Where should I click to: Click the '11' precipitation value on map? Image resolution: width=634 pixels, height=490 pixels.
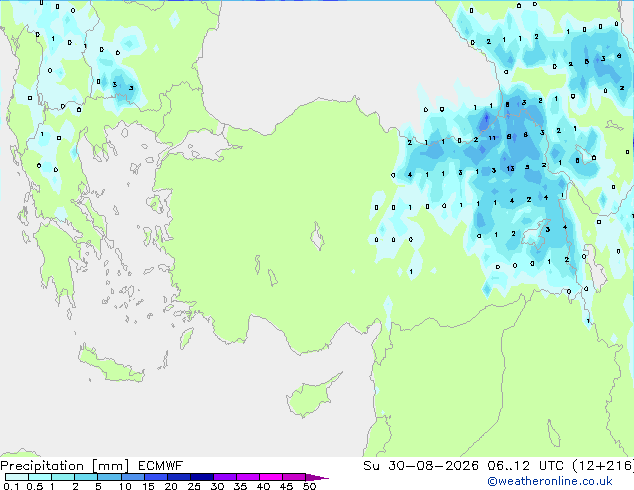[492, 138]
